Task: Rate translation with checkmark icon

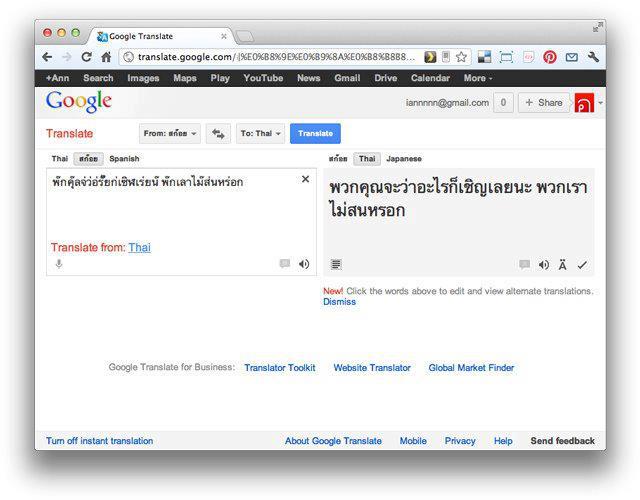Action: pos(582,265)
